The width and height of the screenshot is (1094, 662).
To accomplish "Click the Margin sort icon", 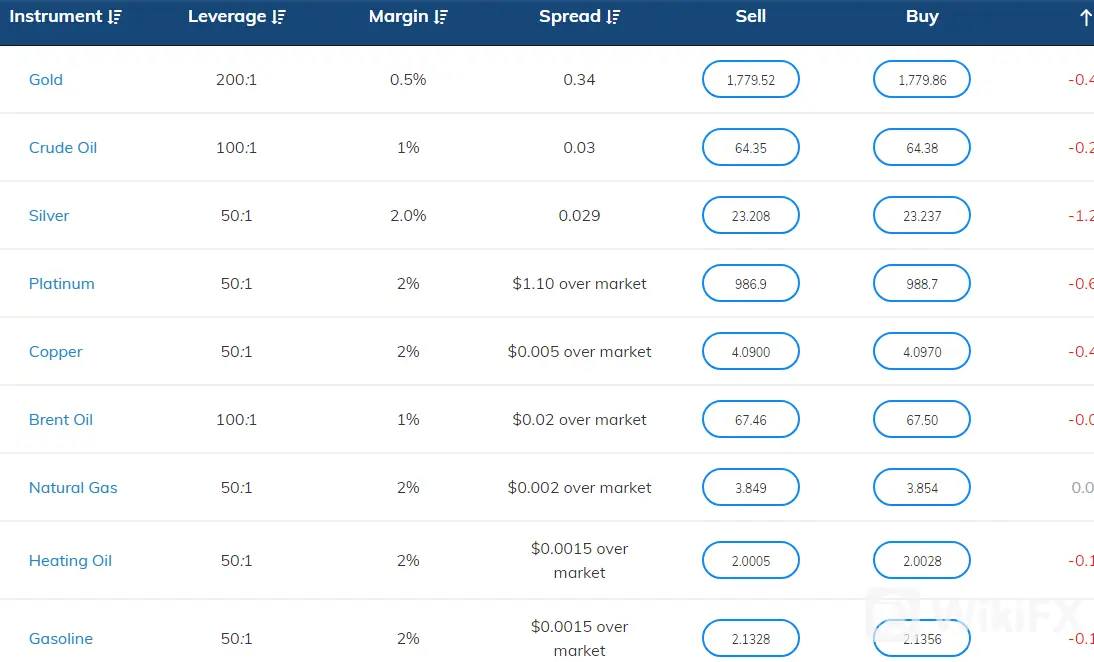I will click(x=442, y=17).
